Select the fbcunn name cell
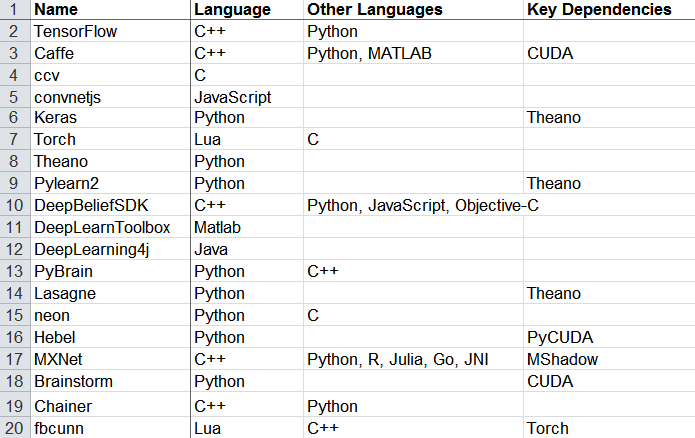Viewport: 695px width, 438px height. (110, 428)
